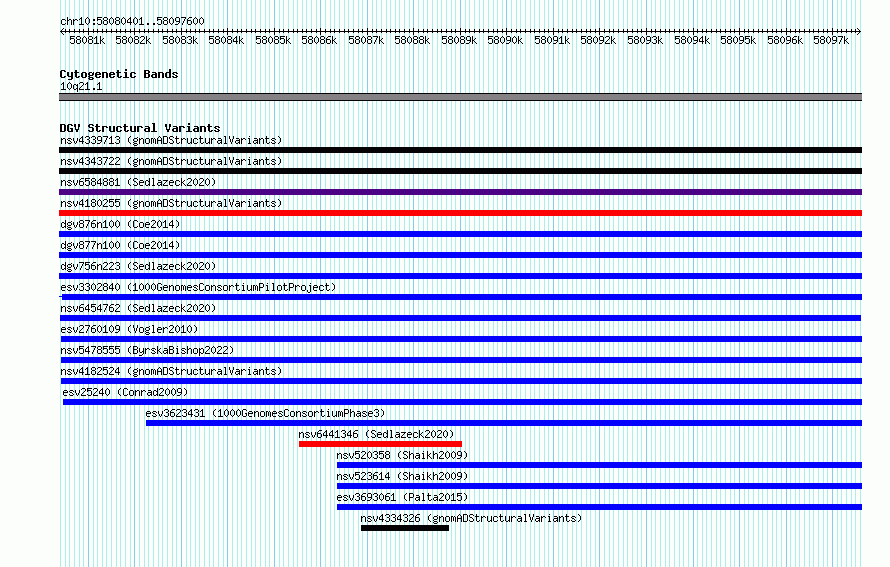Select the black bar for nsv4339713
Viewport: 890px width, 567px height.
click(x=460, y=150)
